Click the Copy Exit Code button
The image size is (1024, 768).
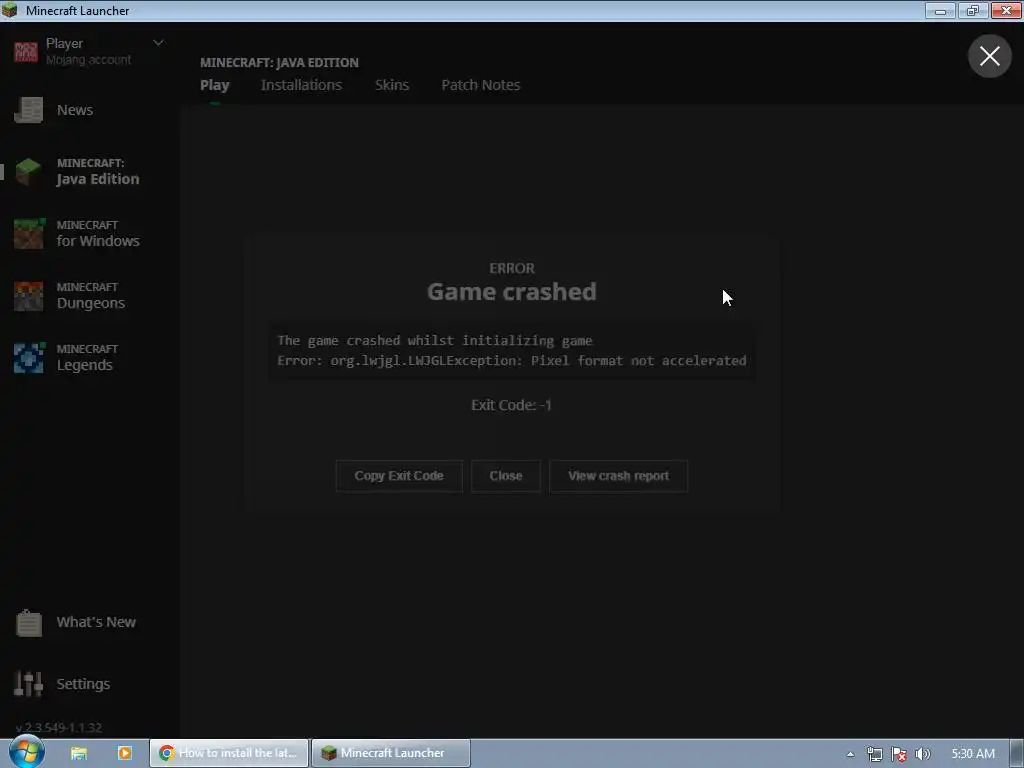tap(399, 476)
